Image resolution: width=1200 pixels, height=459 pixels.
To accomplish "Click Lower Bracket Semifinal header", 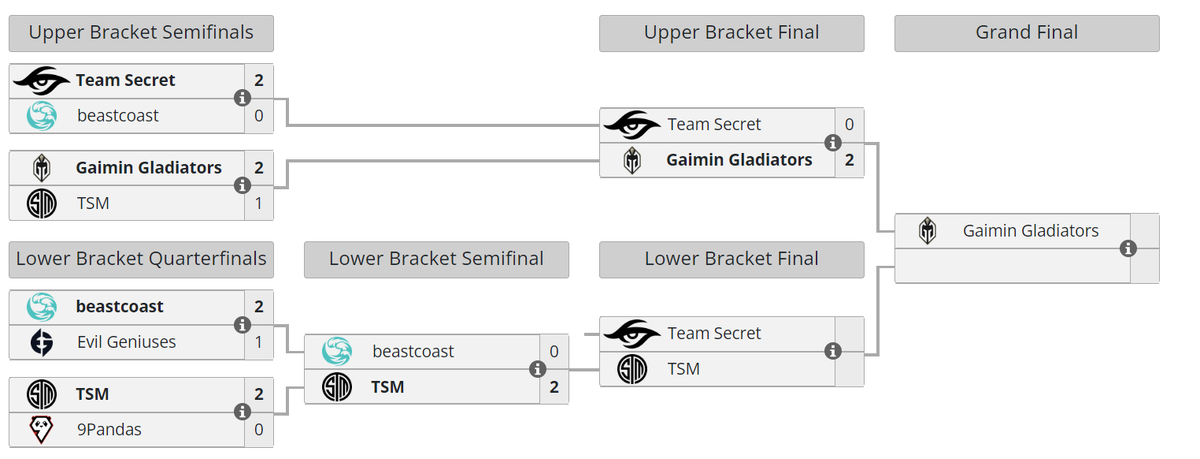I will 436,259.
